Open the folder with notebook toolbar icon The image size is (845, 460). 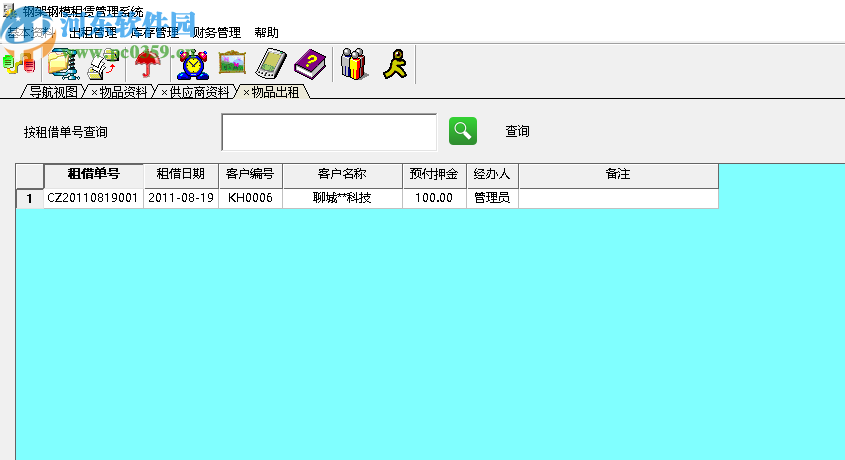pos(63,64)
